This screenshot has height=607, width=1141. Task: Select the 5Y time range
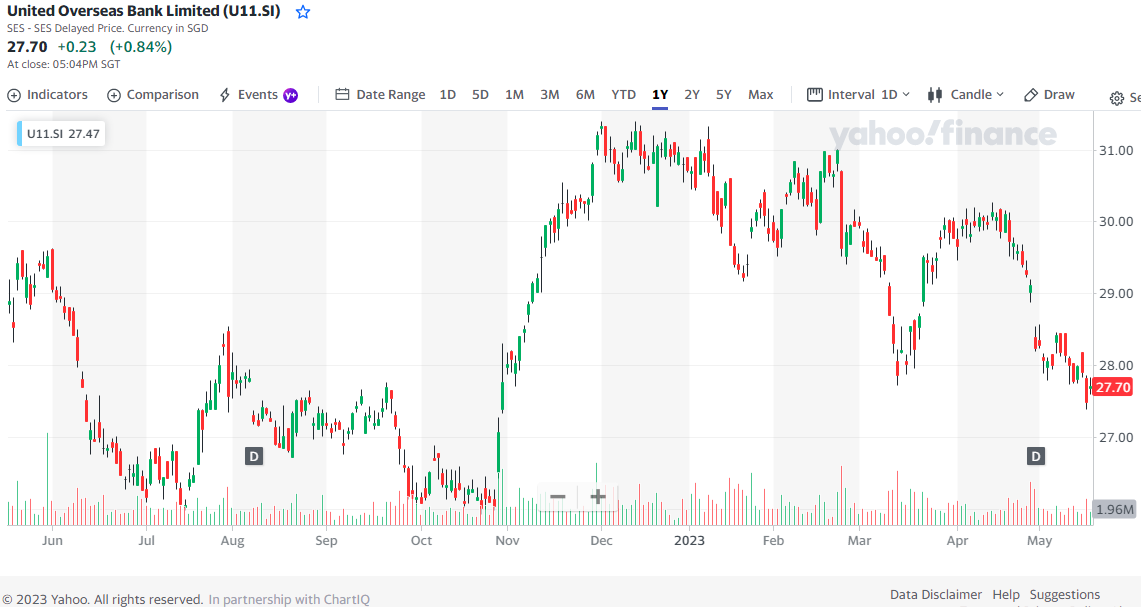coord(723,95)
